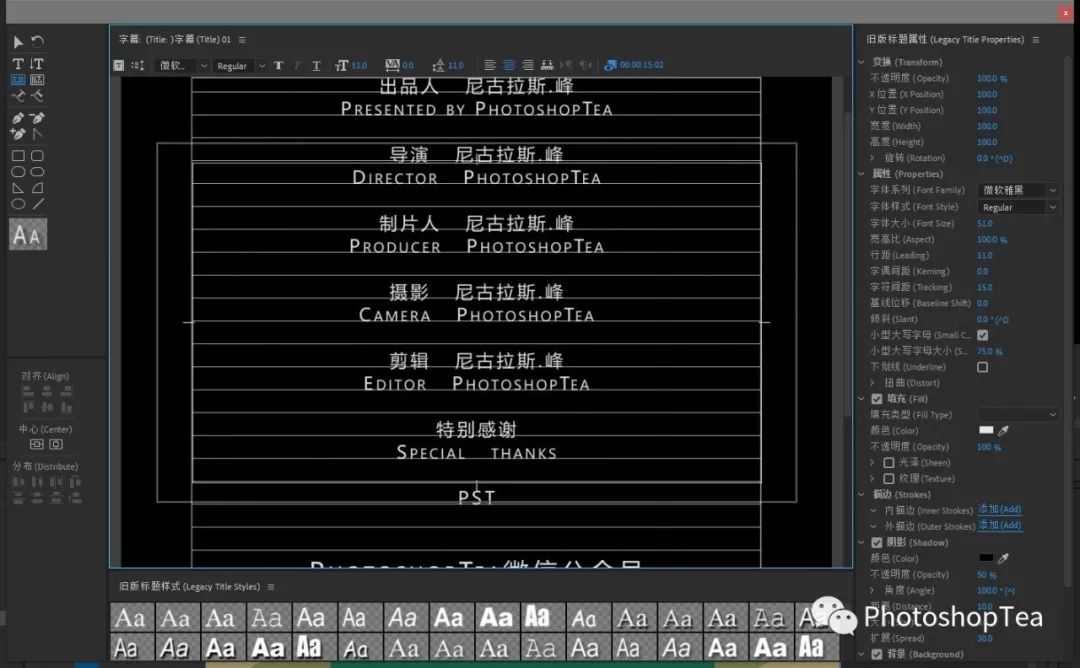Enable the Texture checkbox
1080x668 pixels.
889,479
